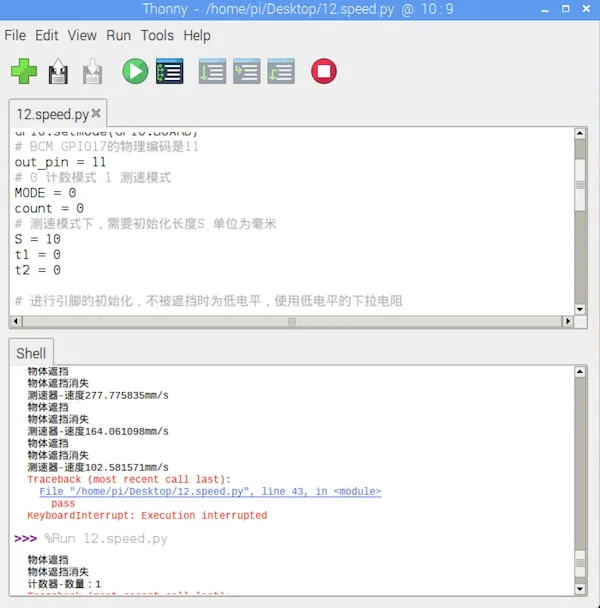The height and width of the screenshot is (608, 600).
Task: Open traceback link to line 43
Action: 210,491
